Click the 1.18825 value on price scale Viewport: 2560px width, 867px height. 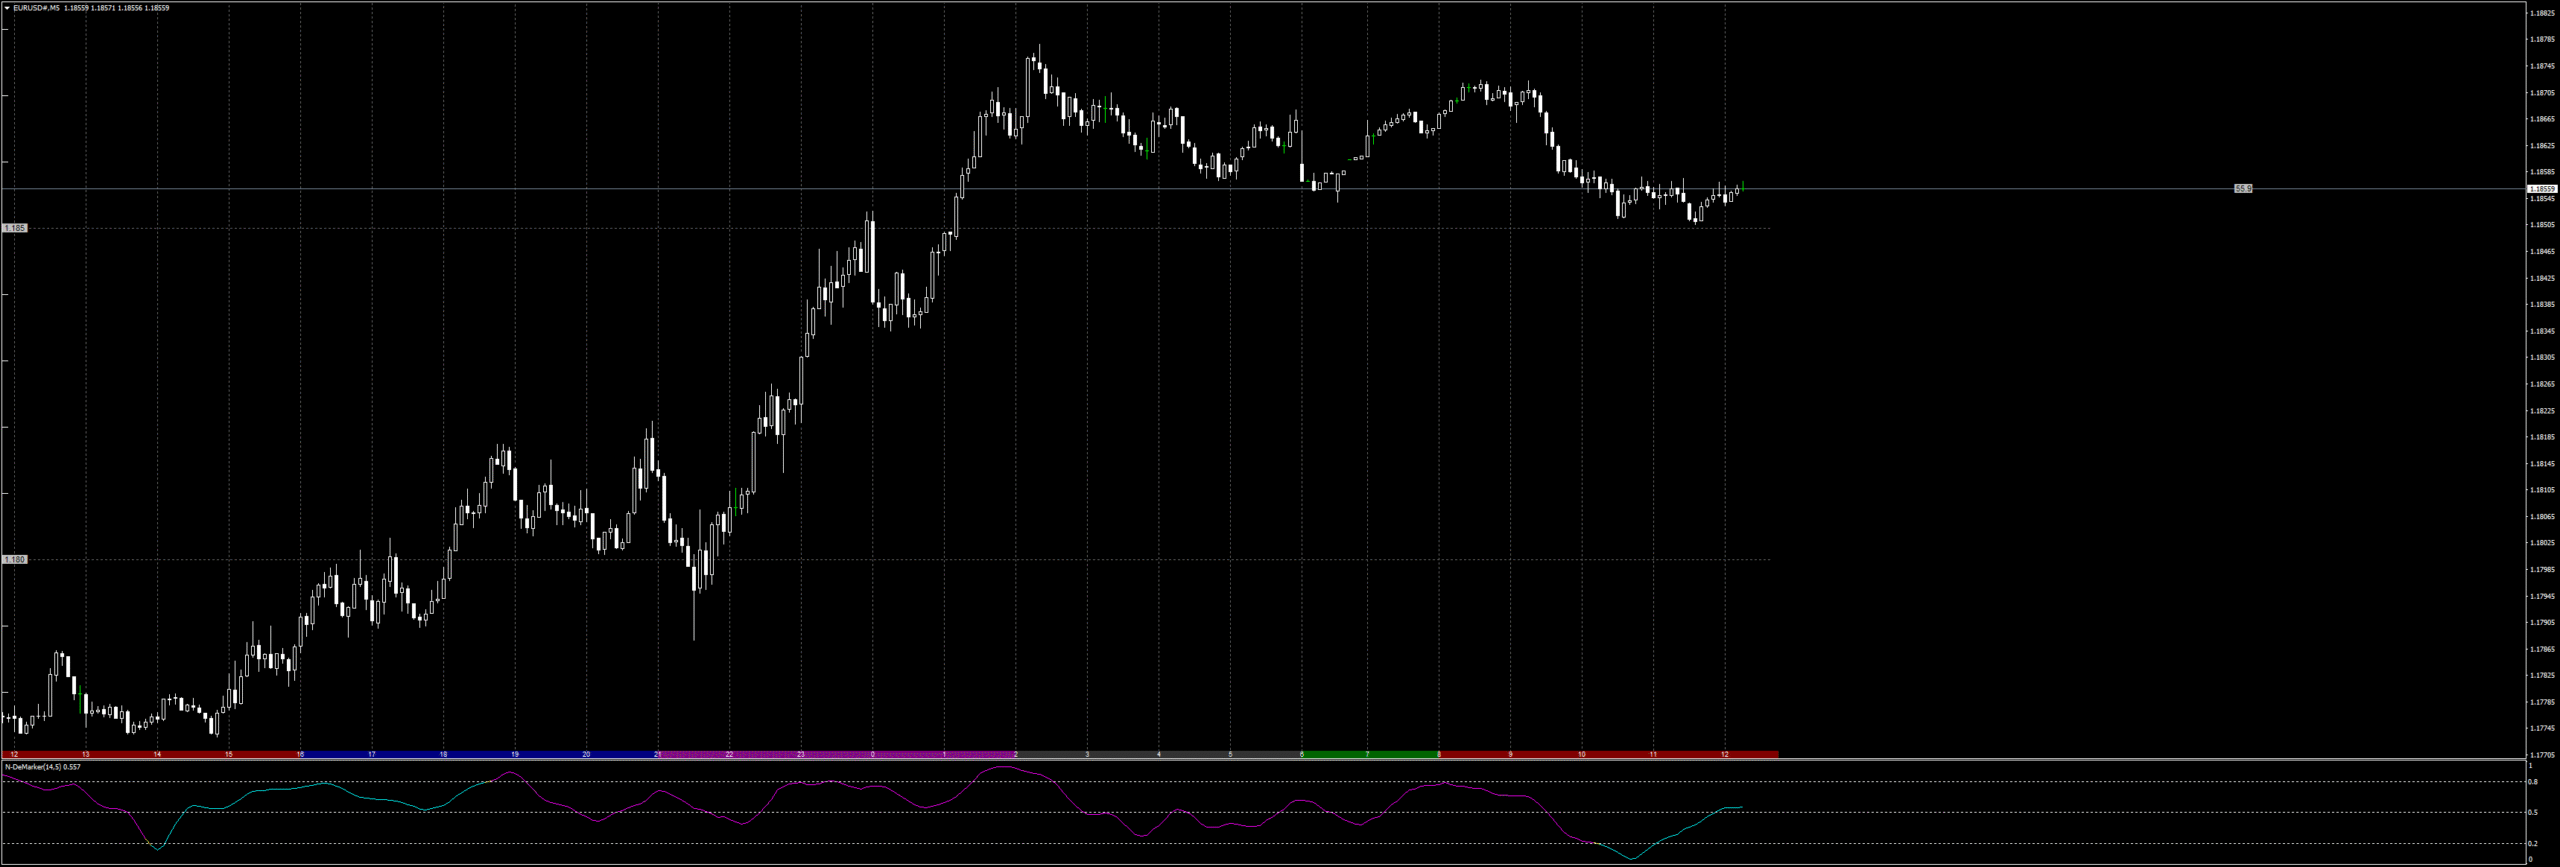tap(2541, 13)
